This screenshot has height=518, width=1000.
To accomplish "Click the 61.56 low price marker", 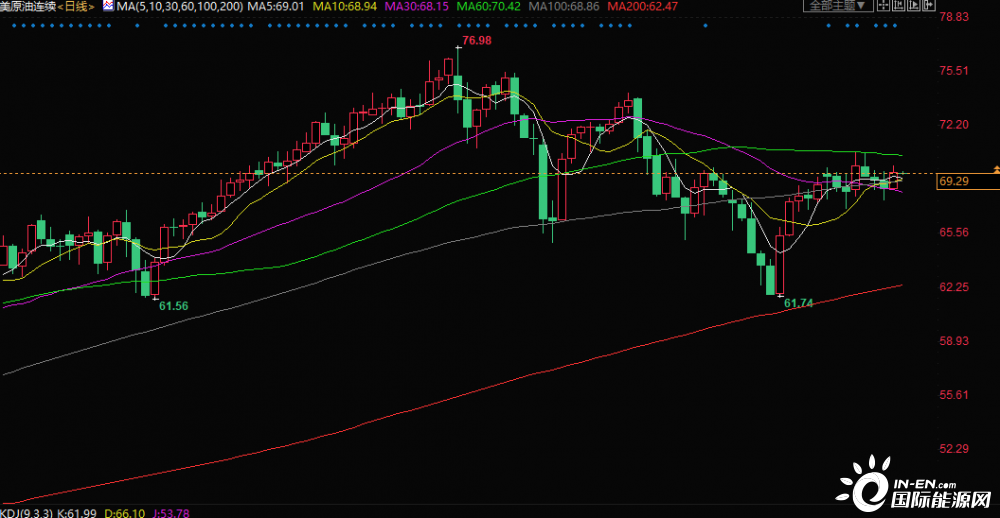I will (x=173, y=306).
